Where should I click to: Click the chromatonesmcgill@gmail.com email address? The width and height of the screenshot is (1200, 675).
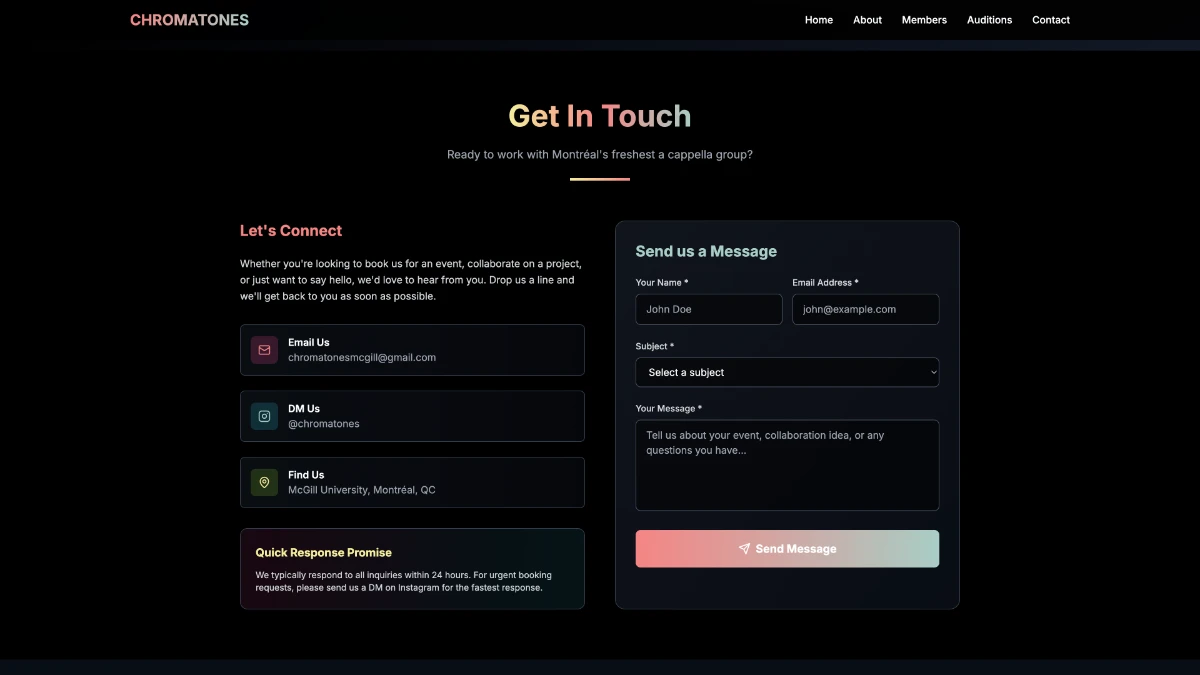tap(362, 357)
